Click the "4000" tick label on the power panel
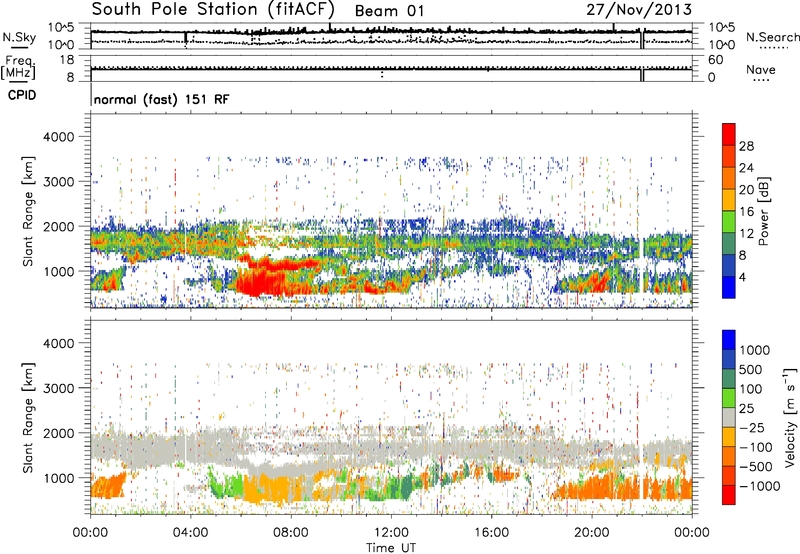800x554 pixels. click(x=58, y=137)
